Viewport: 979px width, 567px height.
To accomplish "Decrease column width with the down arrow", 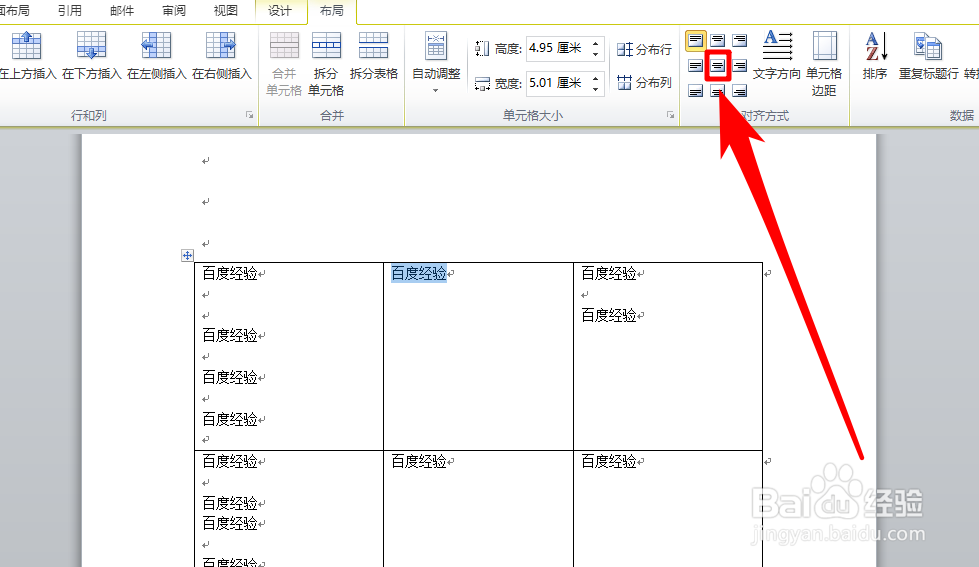I will click(x=596, y=89).
